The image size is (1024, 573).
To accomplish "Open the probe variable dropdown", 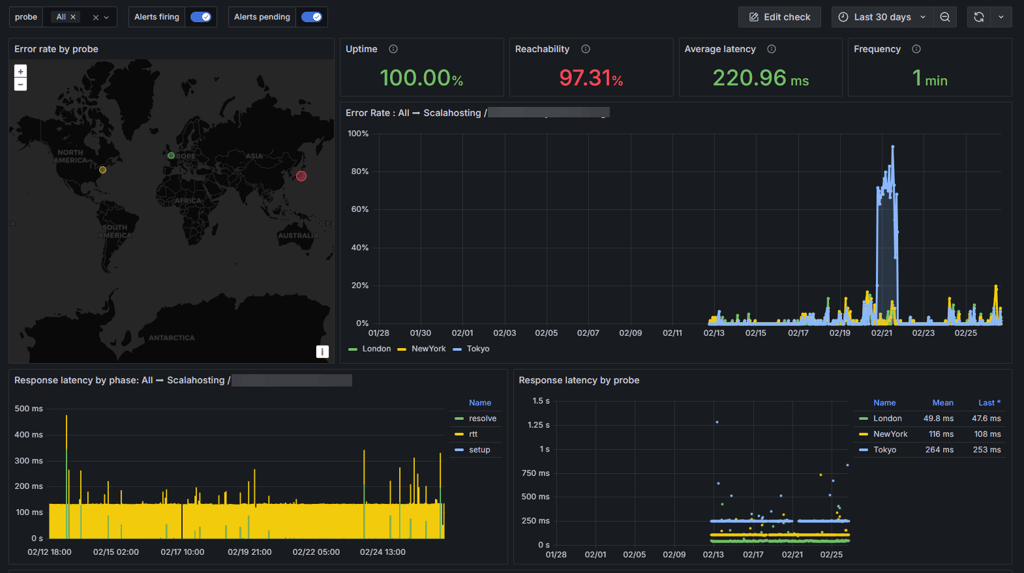I will tap(106, 18).
